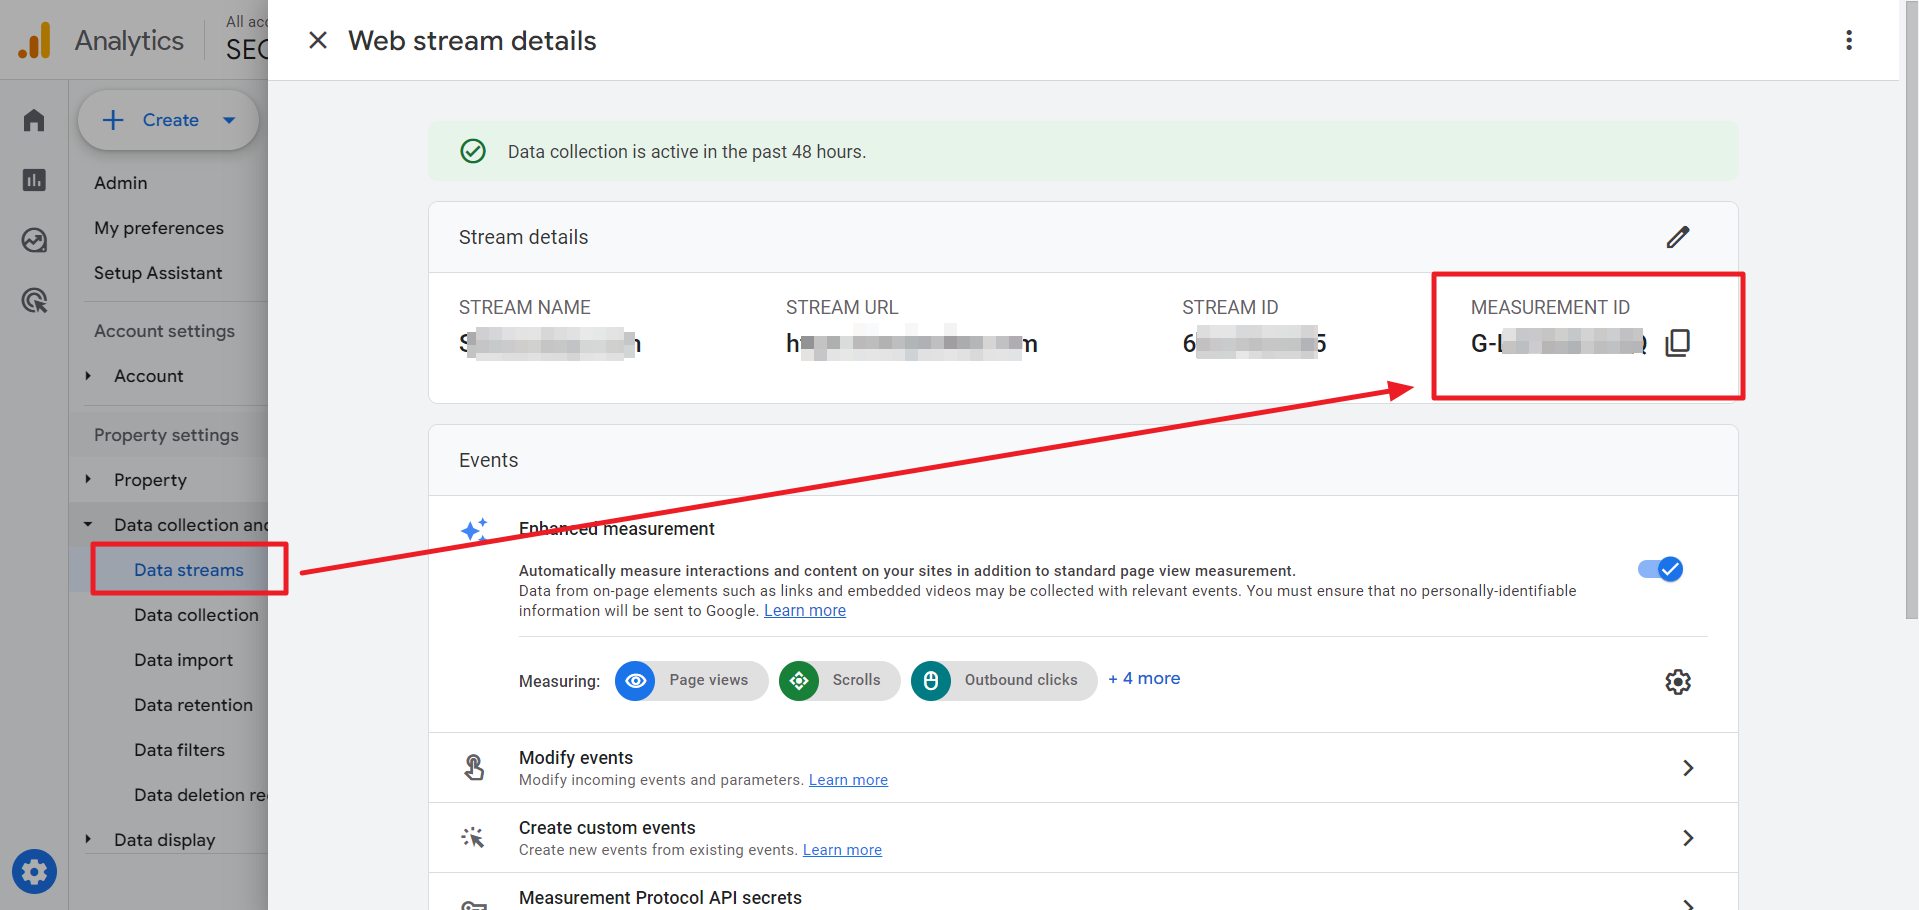The image size is (1919, 910).
Task: Open Modify events chevron row
Action: [1083, 768]
